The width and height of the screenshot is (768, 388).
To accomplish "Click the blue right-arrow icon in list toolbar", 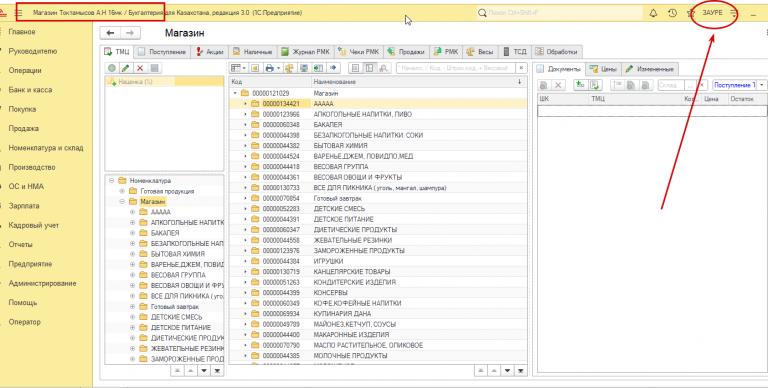I will coord(333,68).
